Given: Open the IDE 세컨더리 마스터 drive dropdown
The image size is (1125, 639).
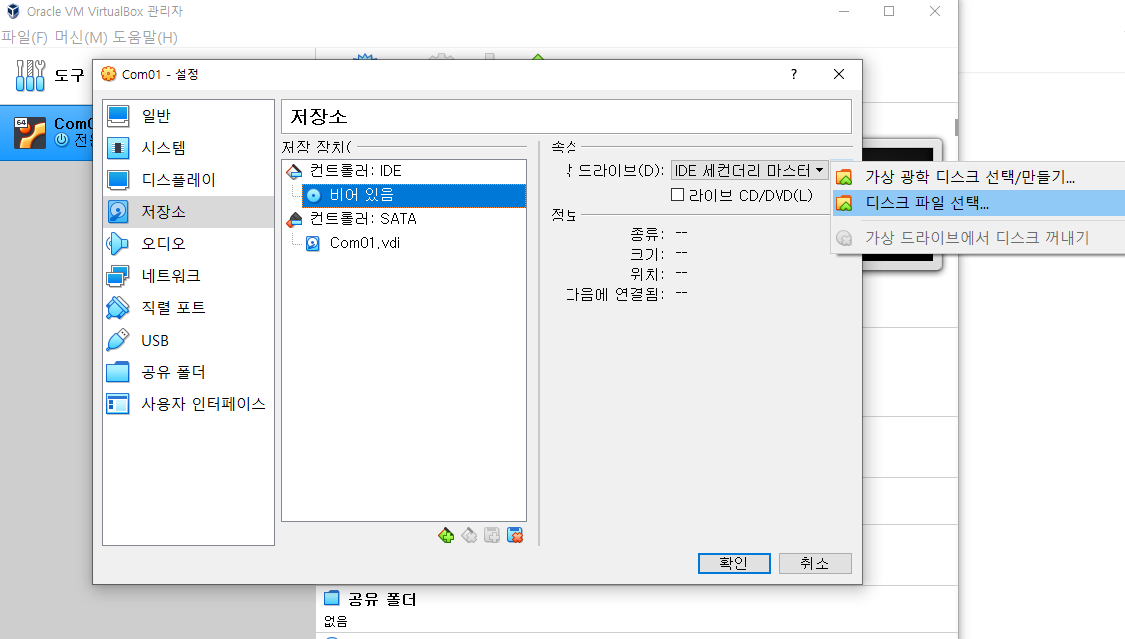Looking at the screenshot, I should pos(750,171).
